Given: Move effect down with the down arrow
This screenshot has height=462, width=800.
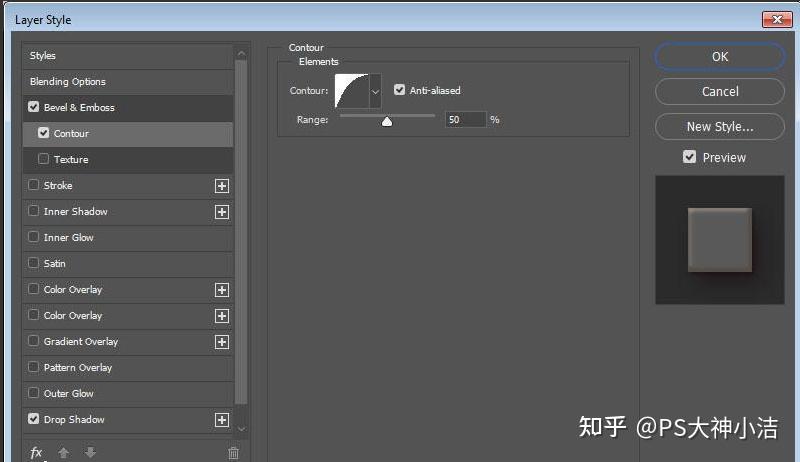Looking at the screenshot, I should pos(90,452).
